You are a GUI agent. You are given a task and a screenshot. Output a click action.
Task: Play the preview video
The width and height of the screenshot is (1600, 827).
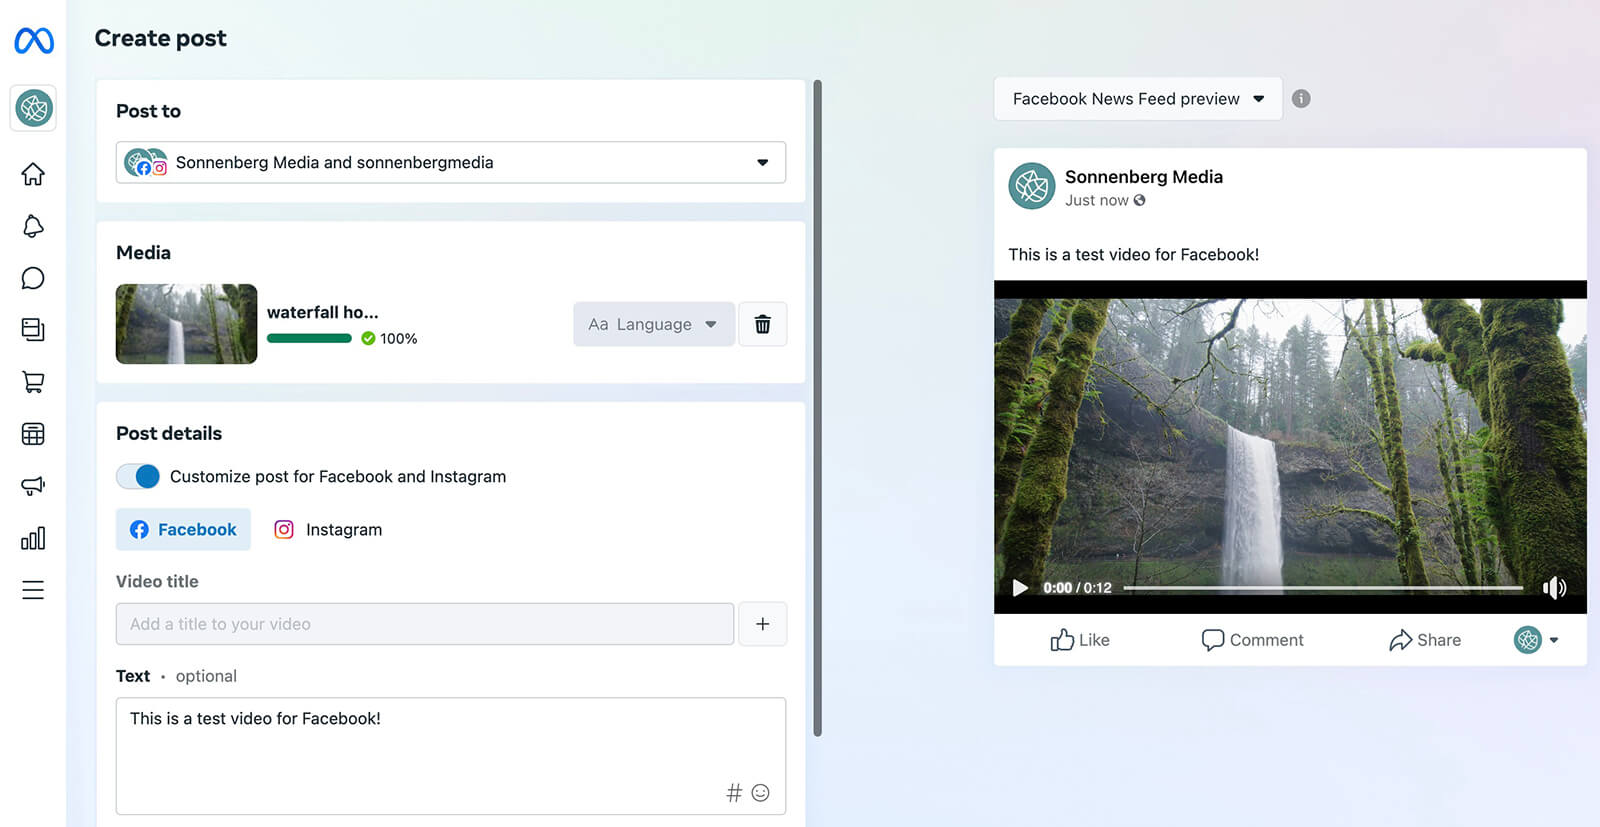1020,588
